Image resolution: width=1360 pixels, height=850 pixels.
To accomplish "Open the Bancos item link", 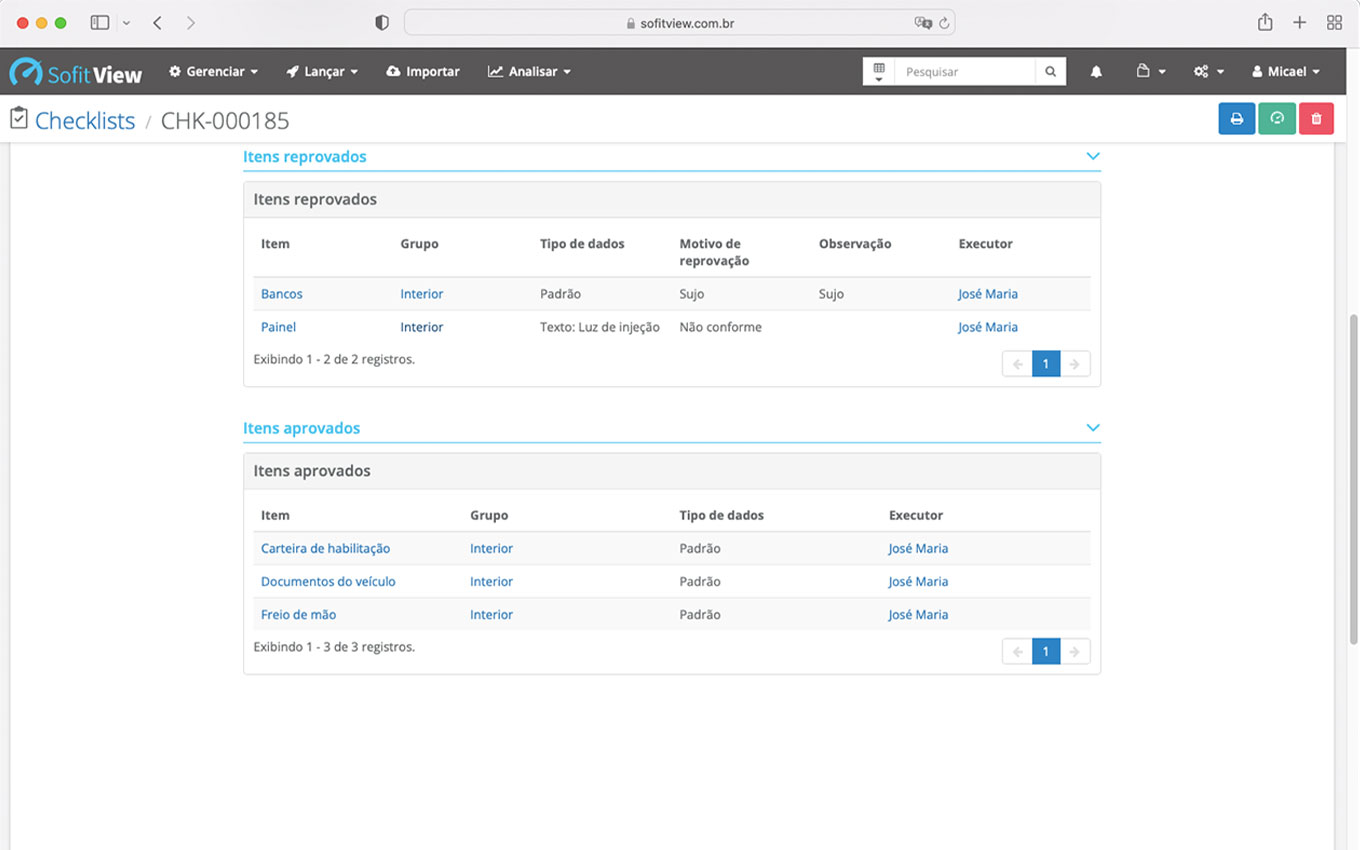I will [281, 294].
